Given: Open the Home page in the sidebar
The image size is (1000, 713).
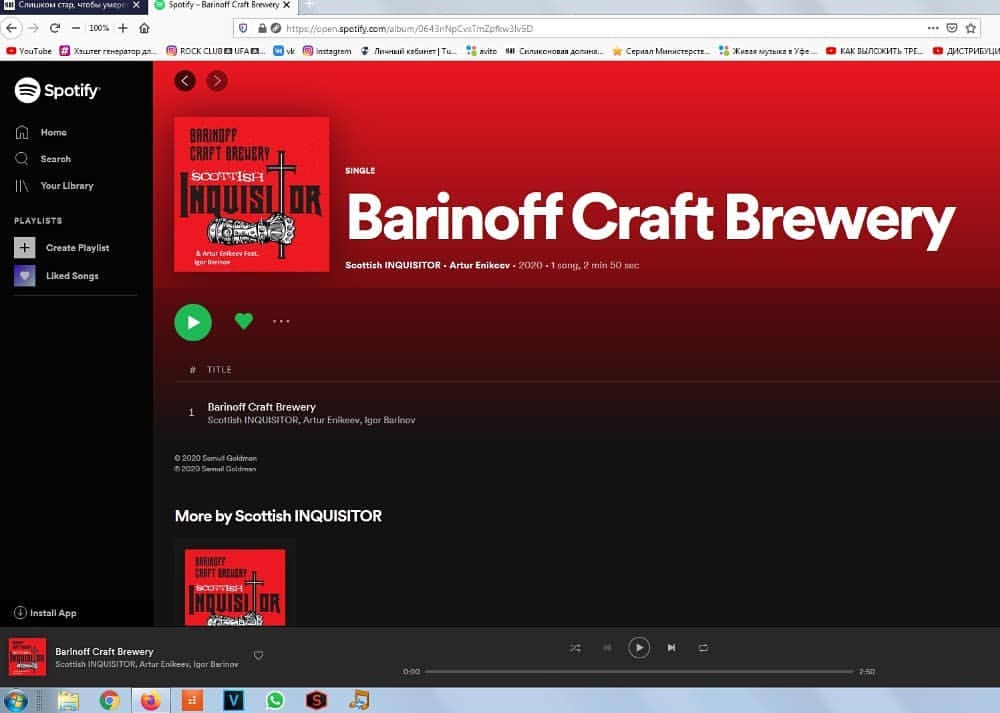Looking at the screenshot, I should pyautogui.click(x=41, y=132).
